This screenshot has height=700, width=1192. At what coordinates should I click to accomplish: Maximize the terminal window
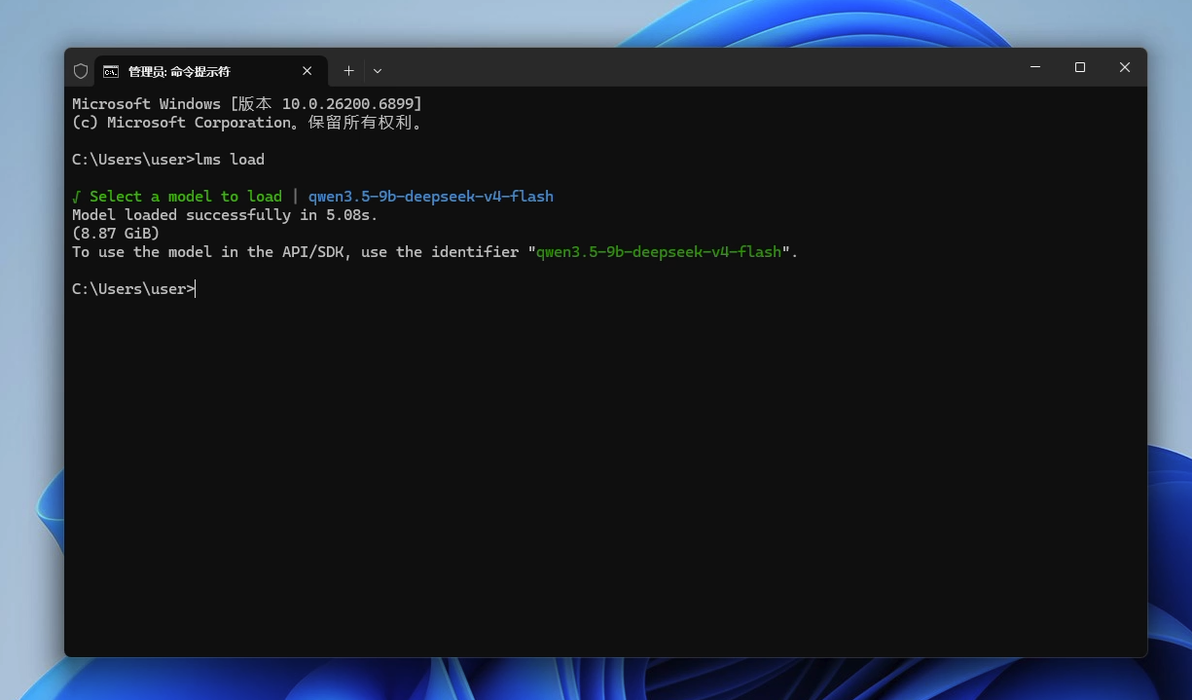[x=1079, y=67]
